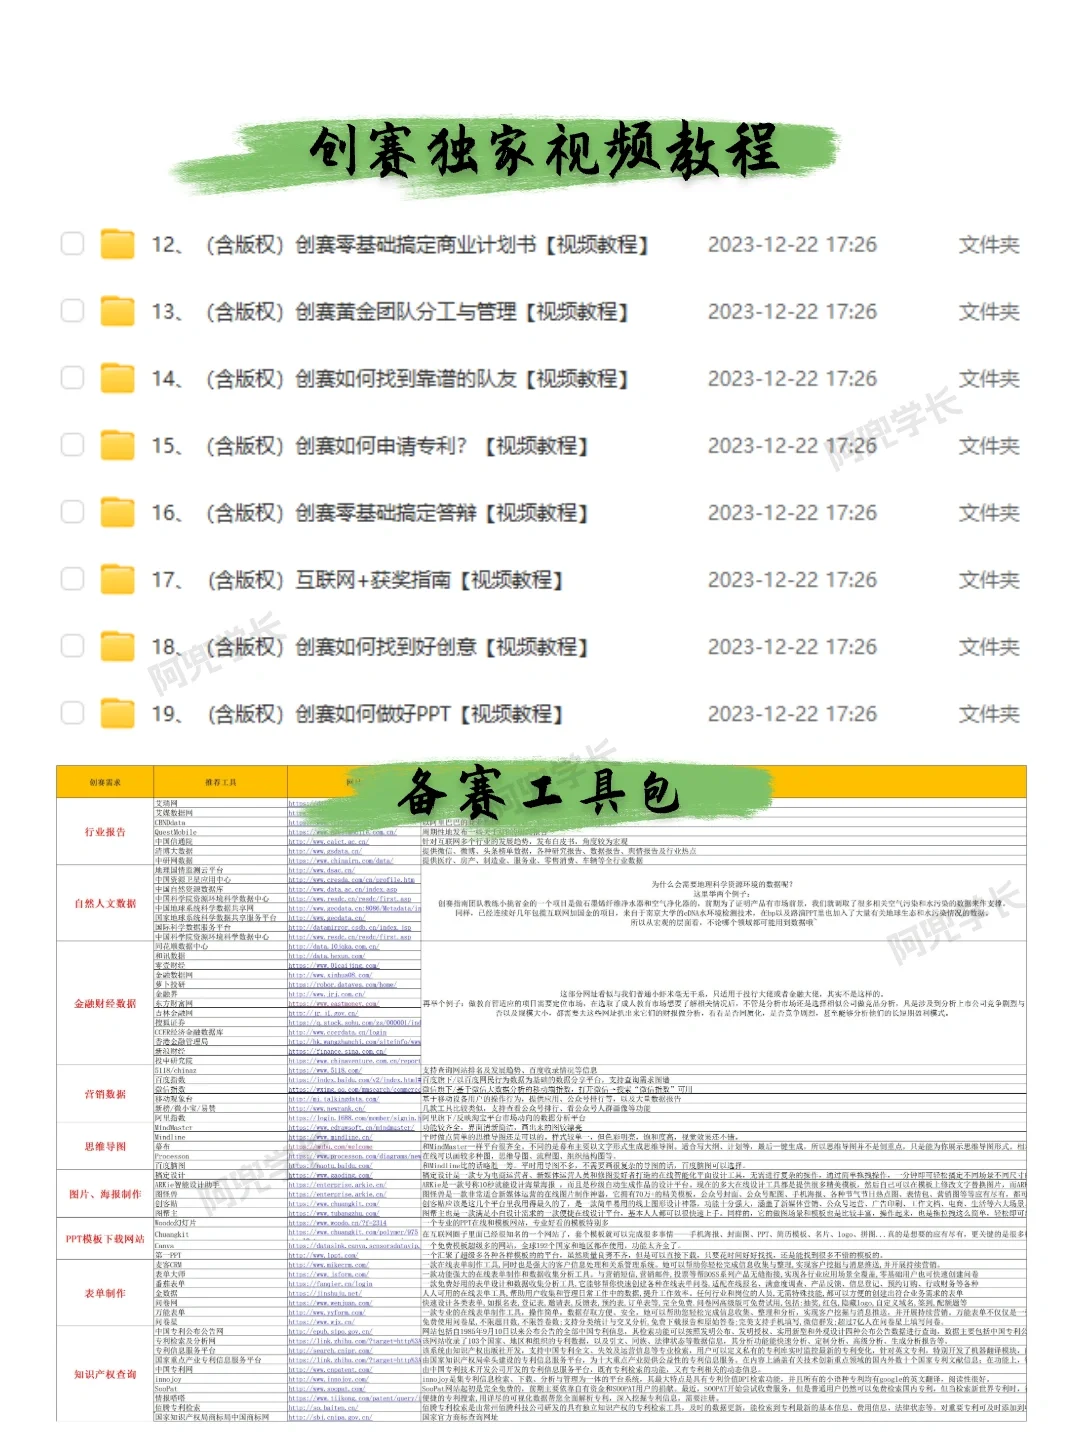Click the 创赛需求 column header in the spreadsheet
1080x1440 pixels.
click(x=105, y=782)
